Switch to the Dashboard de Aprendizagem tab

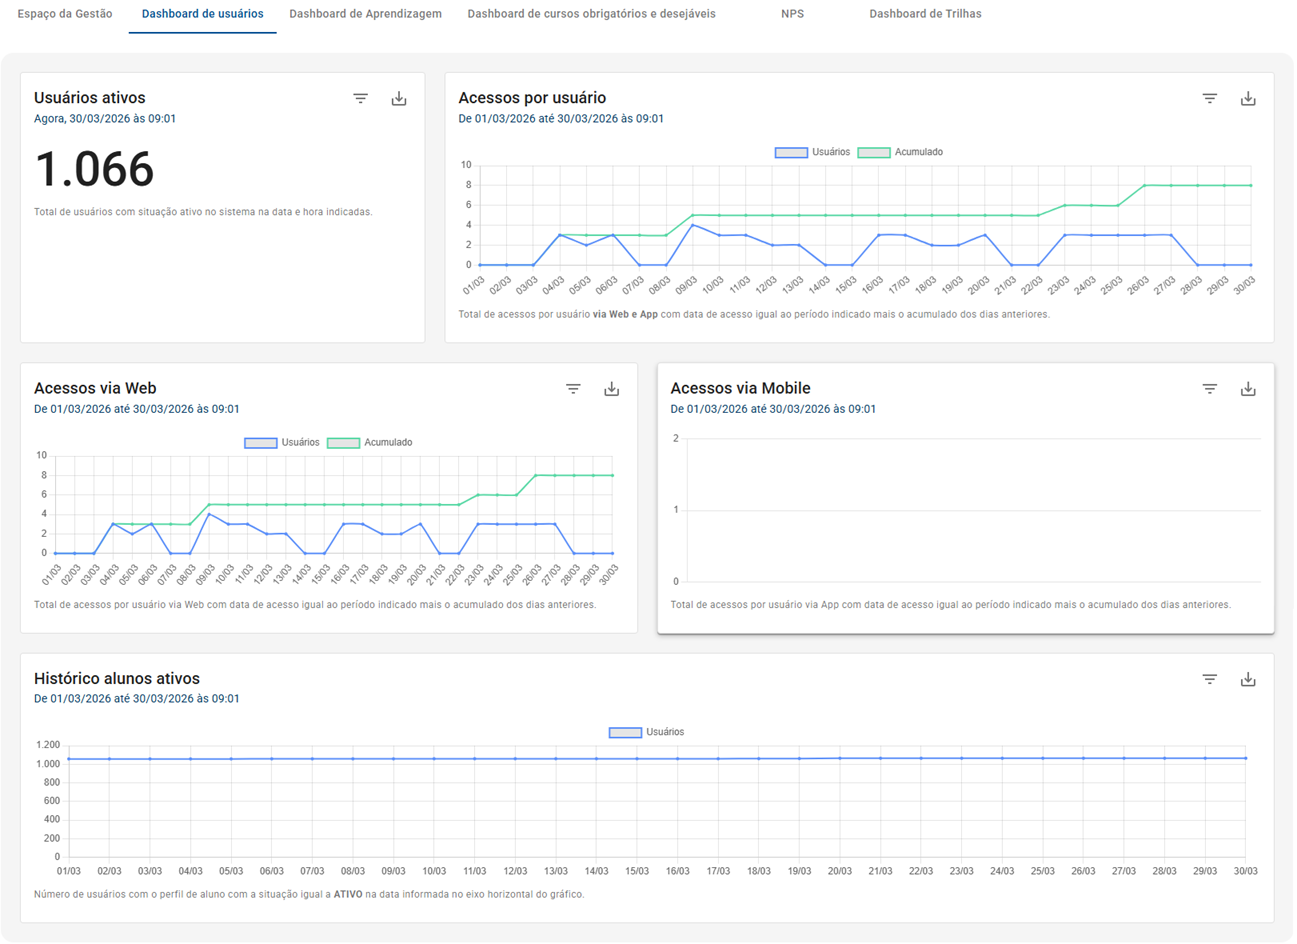[365, 14]
